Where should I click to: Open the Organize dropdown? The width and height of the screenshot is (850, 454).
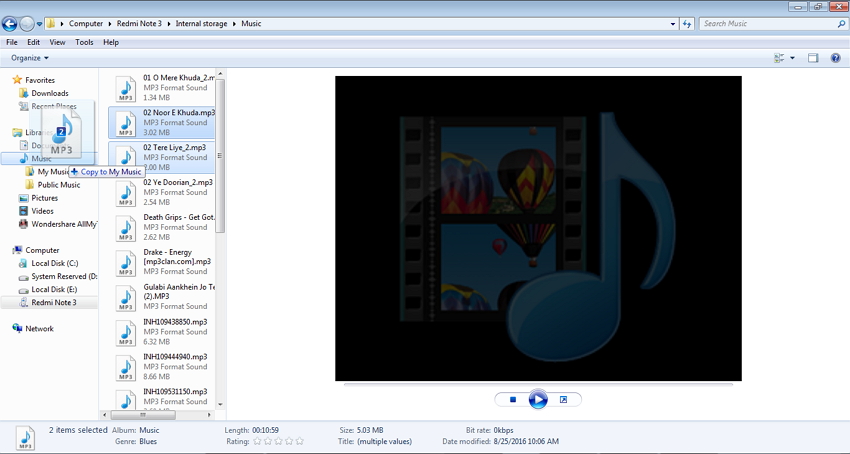click(x=30, y=58)
